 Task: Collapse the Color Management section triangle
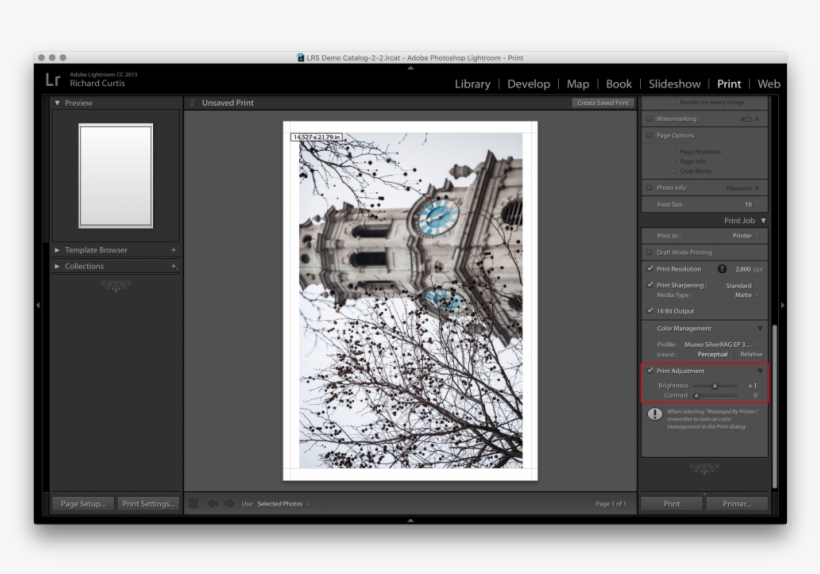coord(760,328)
